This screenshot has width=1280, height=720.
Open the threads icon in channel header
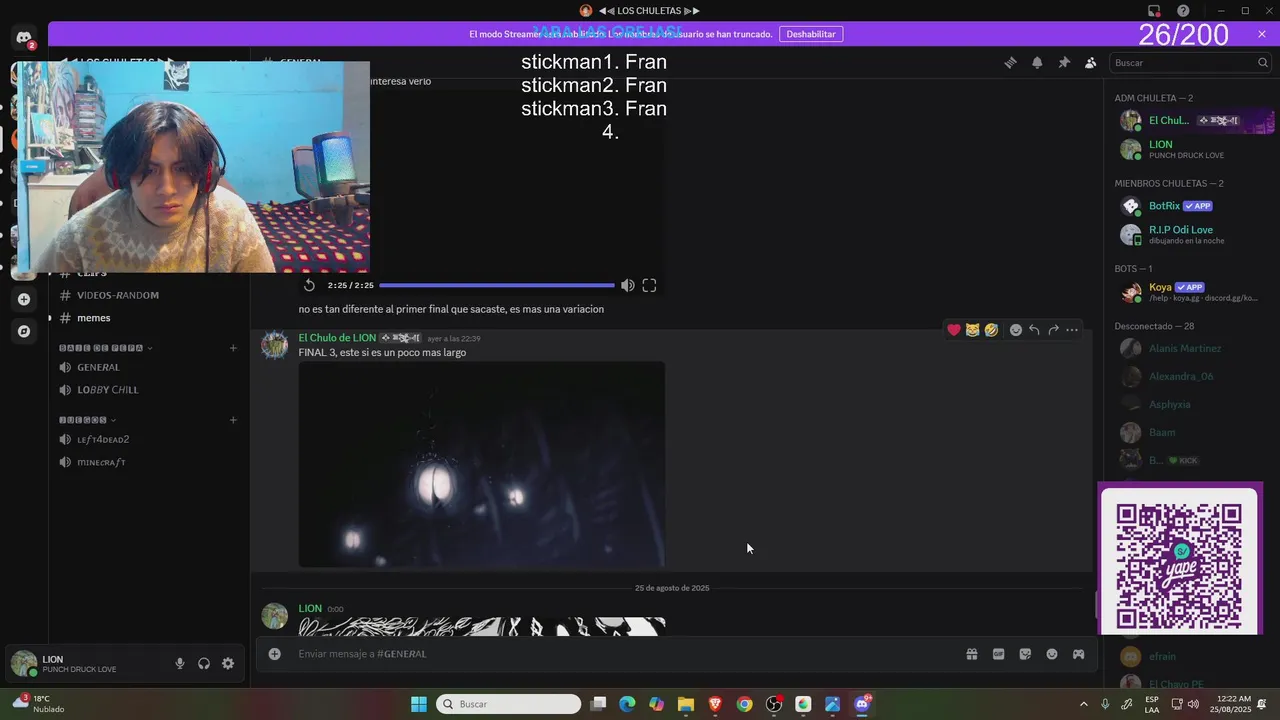(1010, 62)
